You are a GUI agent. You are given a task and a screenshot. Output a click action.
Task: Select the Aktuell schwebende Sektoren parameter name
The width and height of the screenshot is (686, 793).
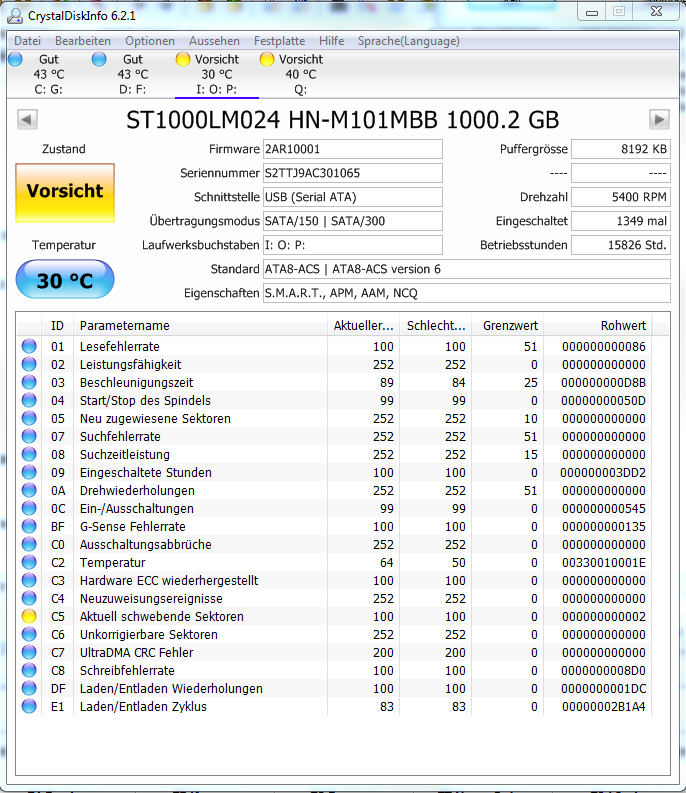pyautogui.click(x=161, y=616)
